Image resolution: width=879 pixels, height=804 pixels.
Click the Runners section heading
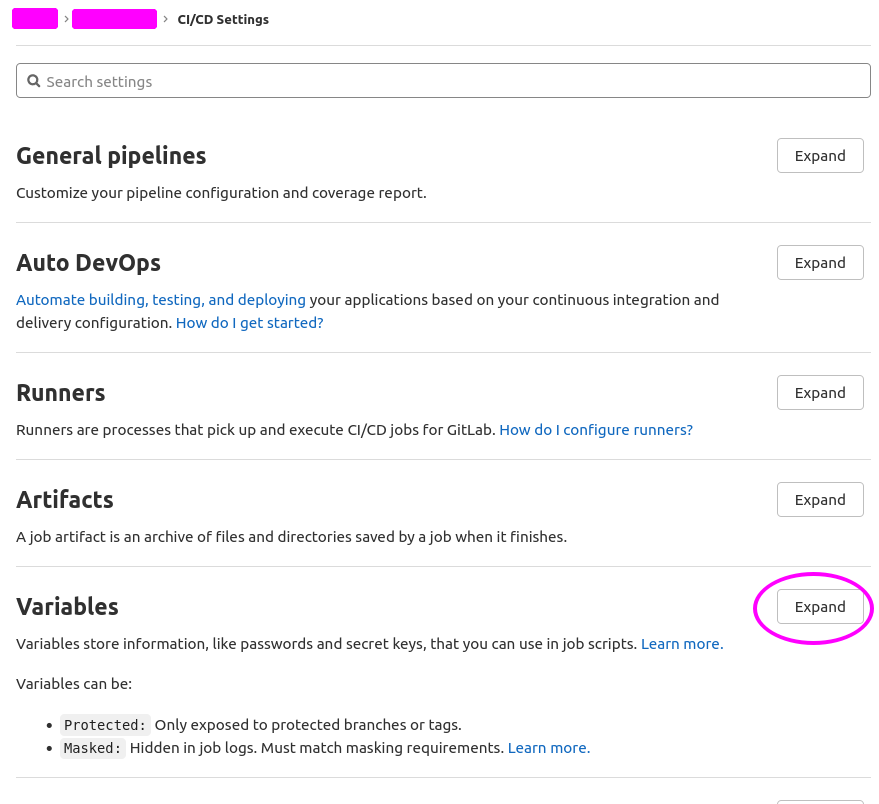[61, 393]
